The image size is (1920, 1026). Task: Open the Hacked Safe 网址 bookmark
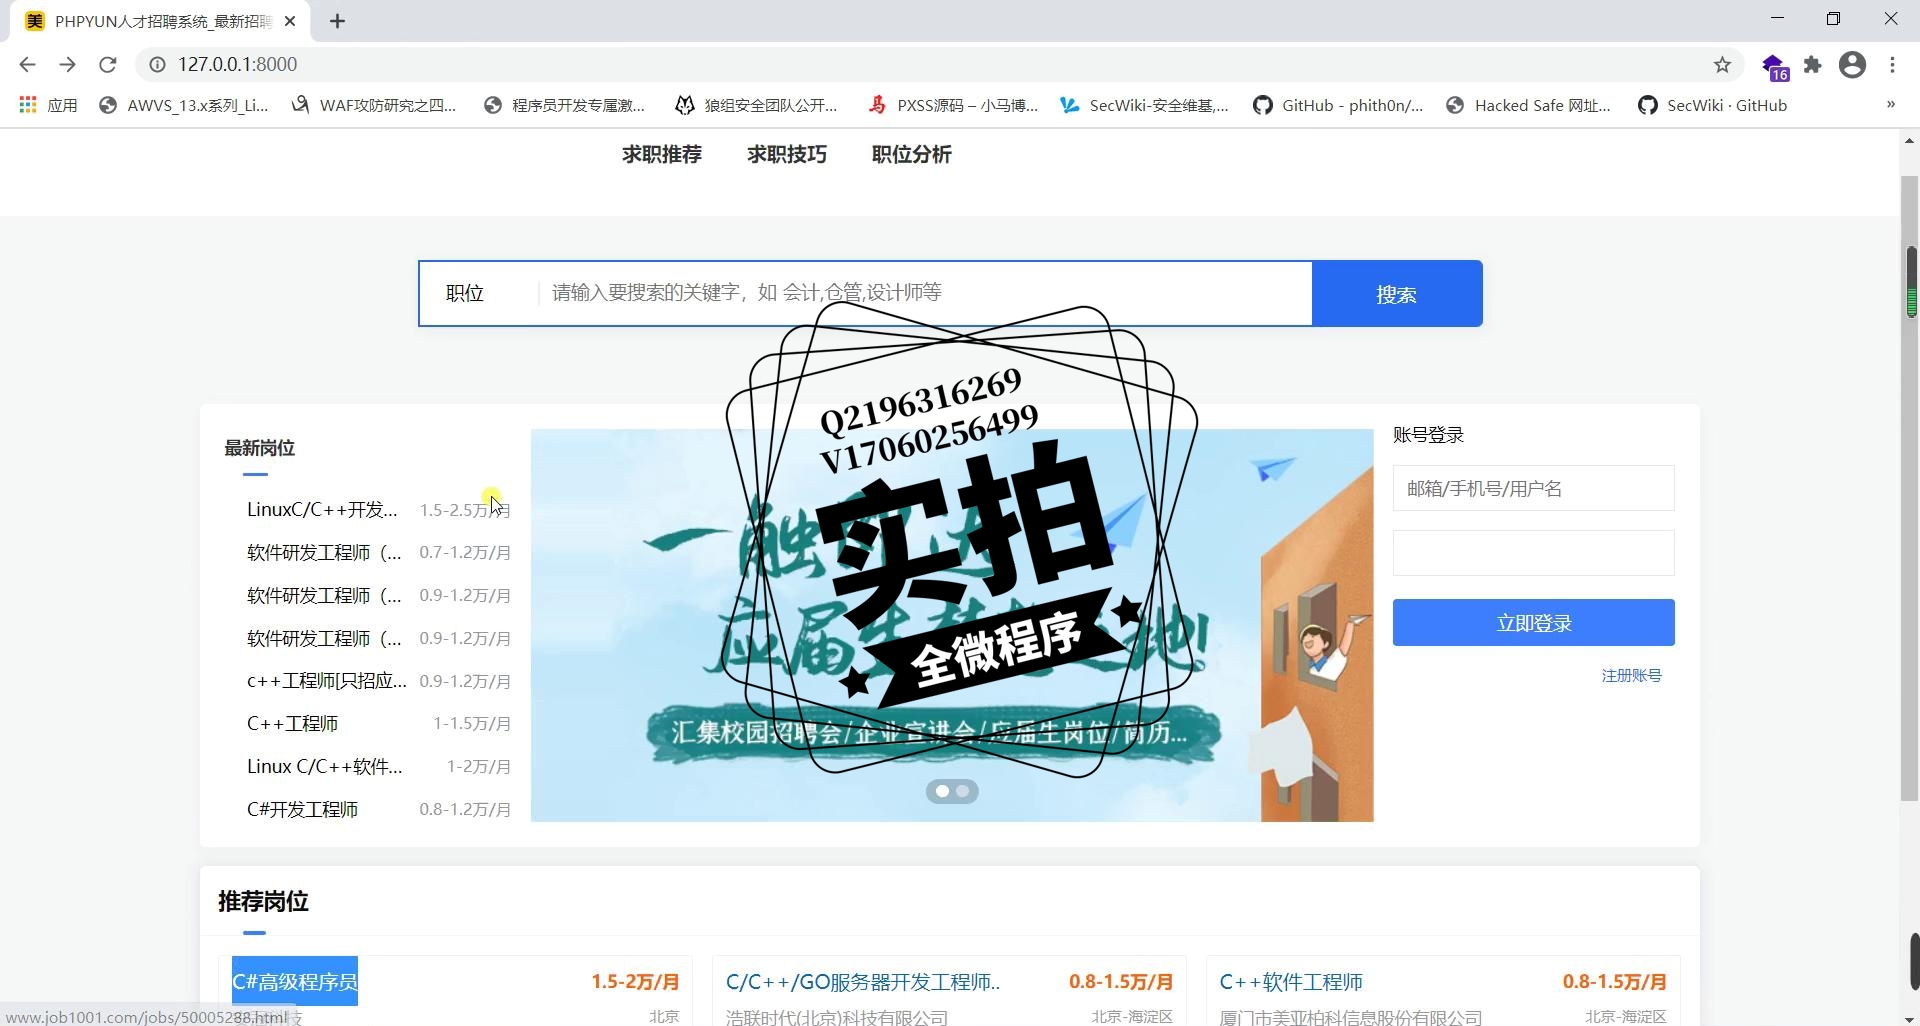coord(1529,105)
